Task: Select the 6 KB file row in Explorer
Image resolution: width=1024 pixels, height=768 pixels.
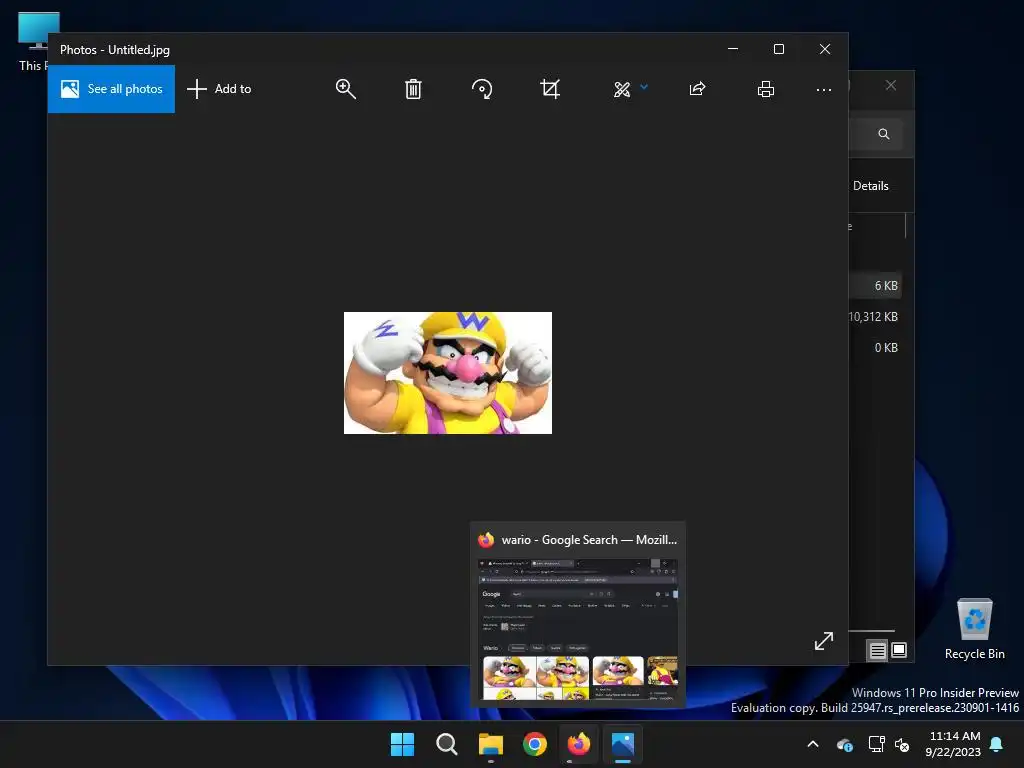Action: click(875, 285)
